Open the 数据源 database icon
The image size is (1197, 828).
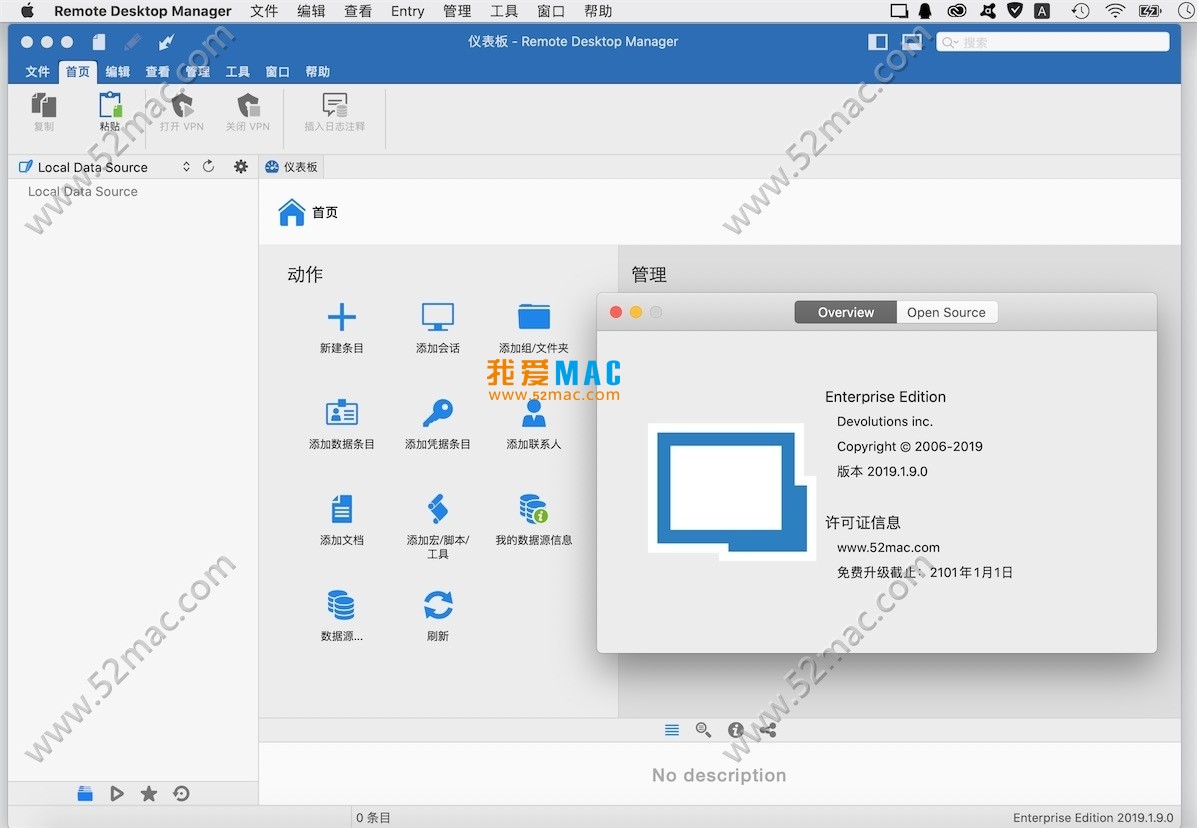tap(342, 605)
